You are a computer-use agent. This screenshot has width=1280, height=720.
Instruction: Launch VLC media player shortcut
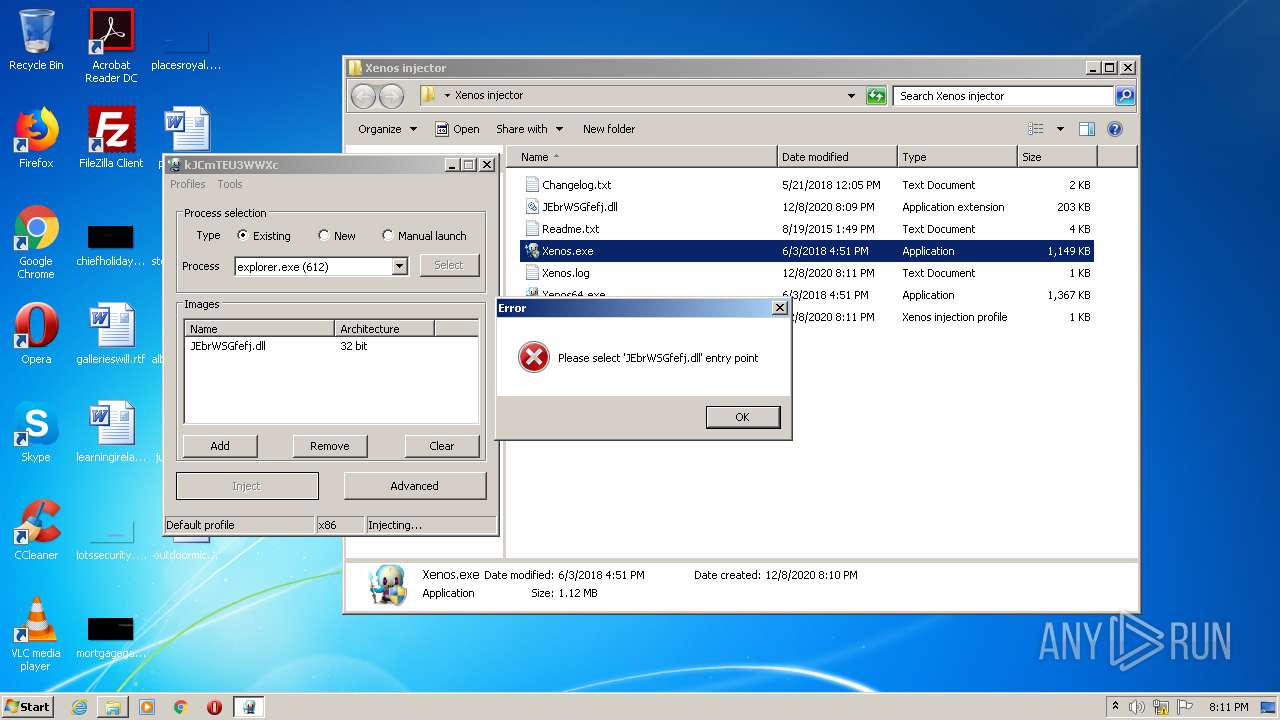point(36,634)
